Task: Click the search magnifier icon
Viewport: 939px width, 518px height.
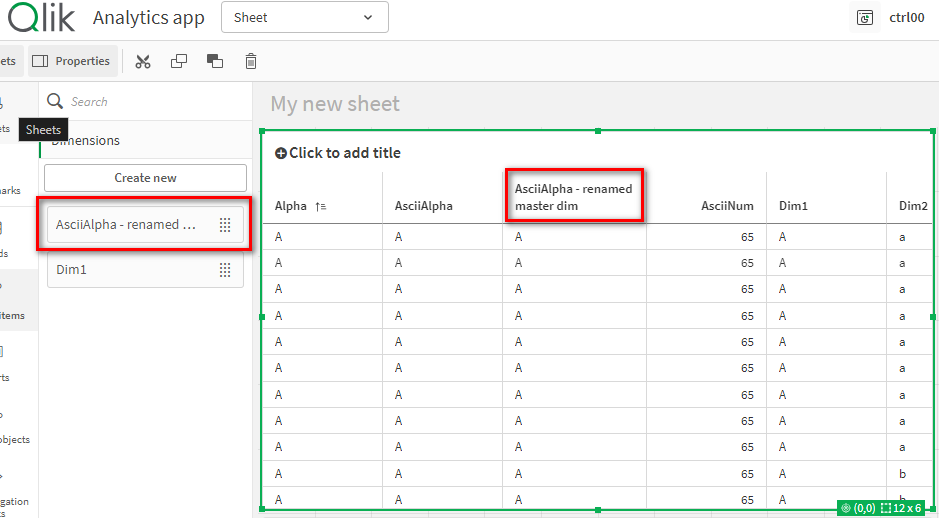Action: 56,102
